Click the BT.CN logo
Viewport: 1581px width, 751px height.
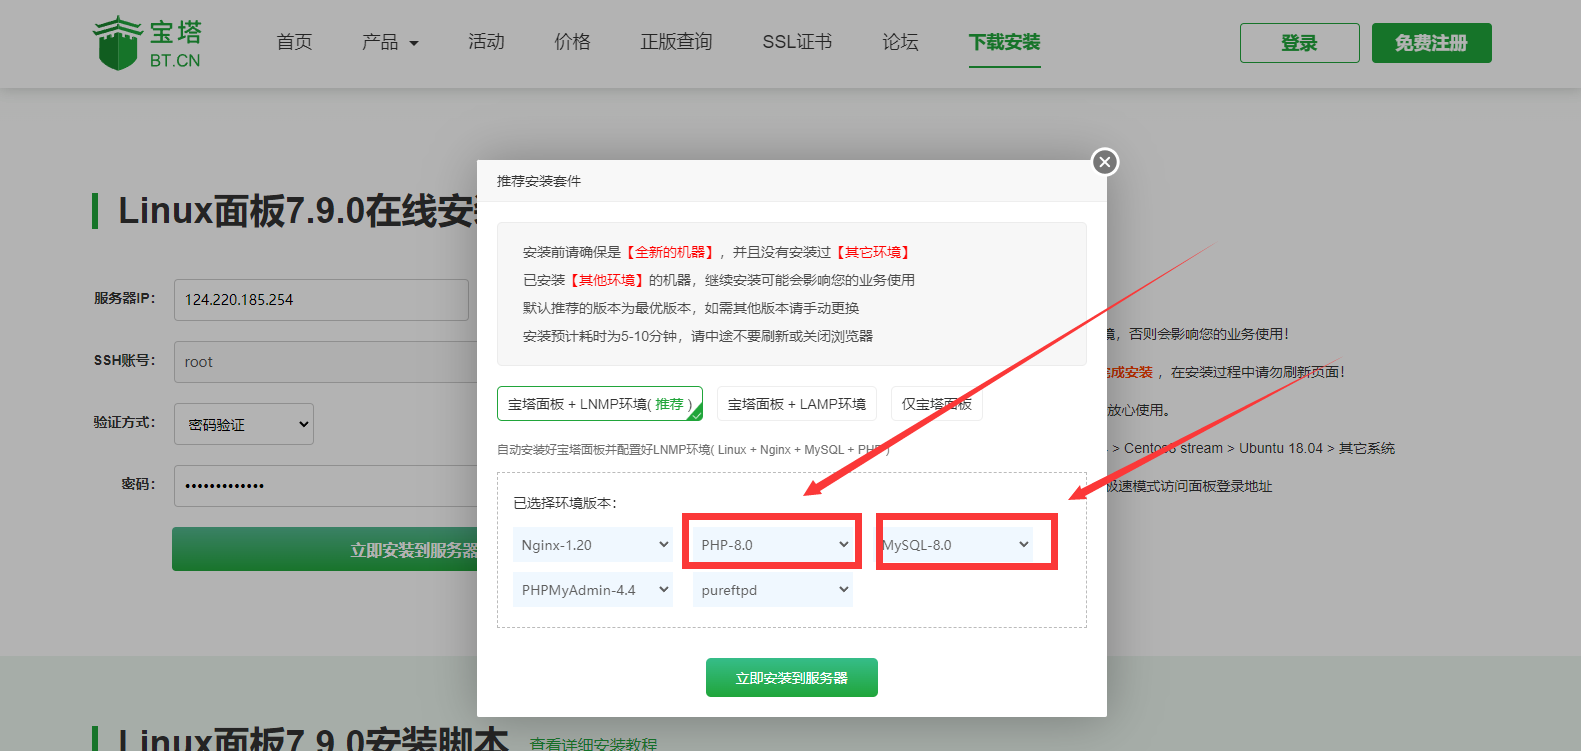coord(147,43)
